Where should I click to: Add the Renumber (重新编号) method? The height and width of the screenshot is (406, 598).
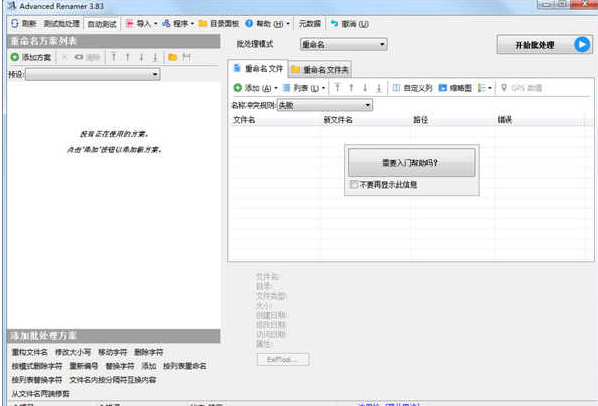pyautogui.click(x=84, y=366)
